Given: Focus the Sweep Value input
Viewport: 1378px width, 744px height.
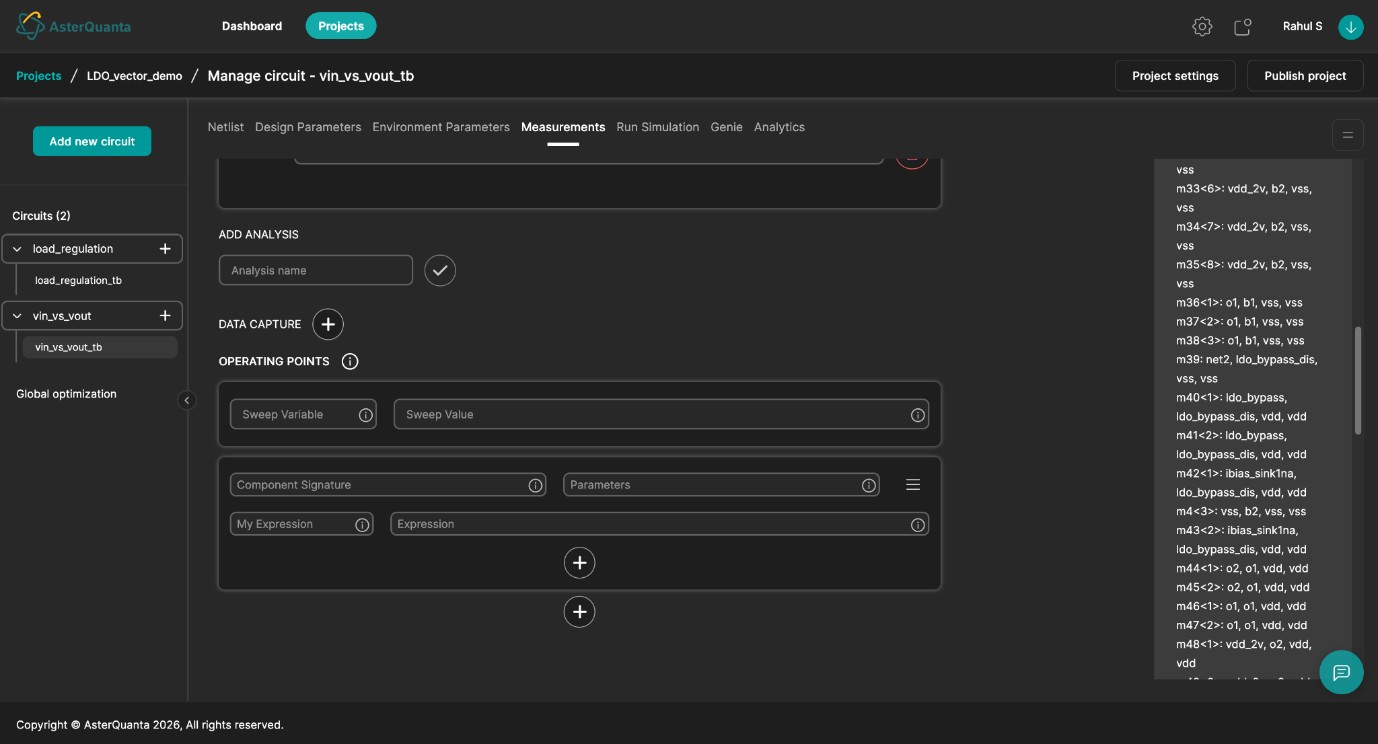Looking at the screenshot, I should click(x=661, y=415).
